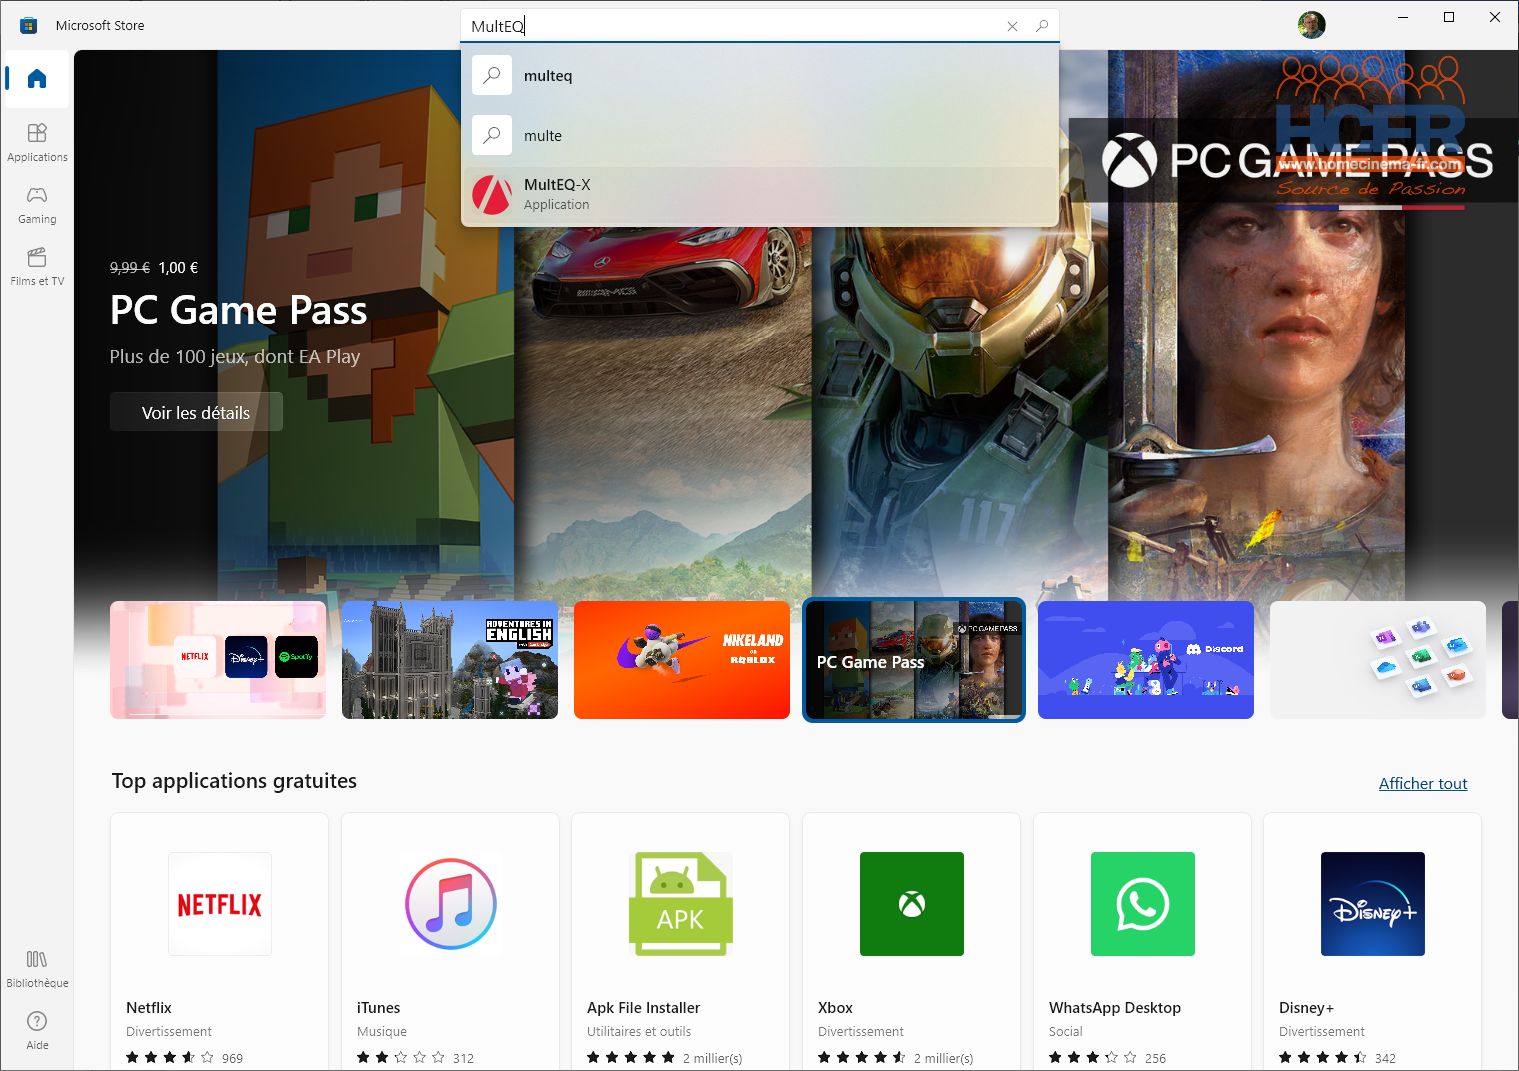Open the Disney+ app icon

pyautogui.click(x=1373, y=904)
